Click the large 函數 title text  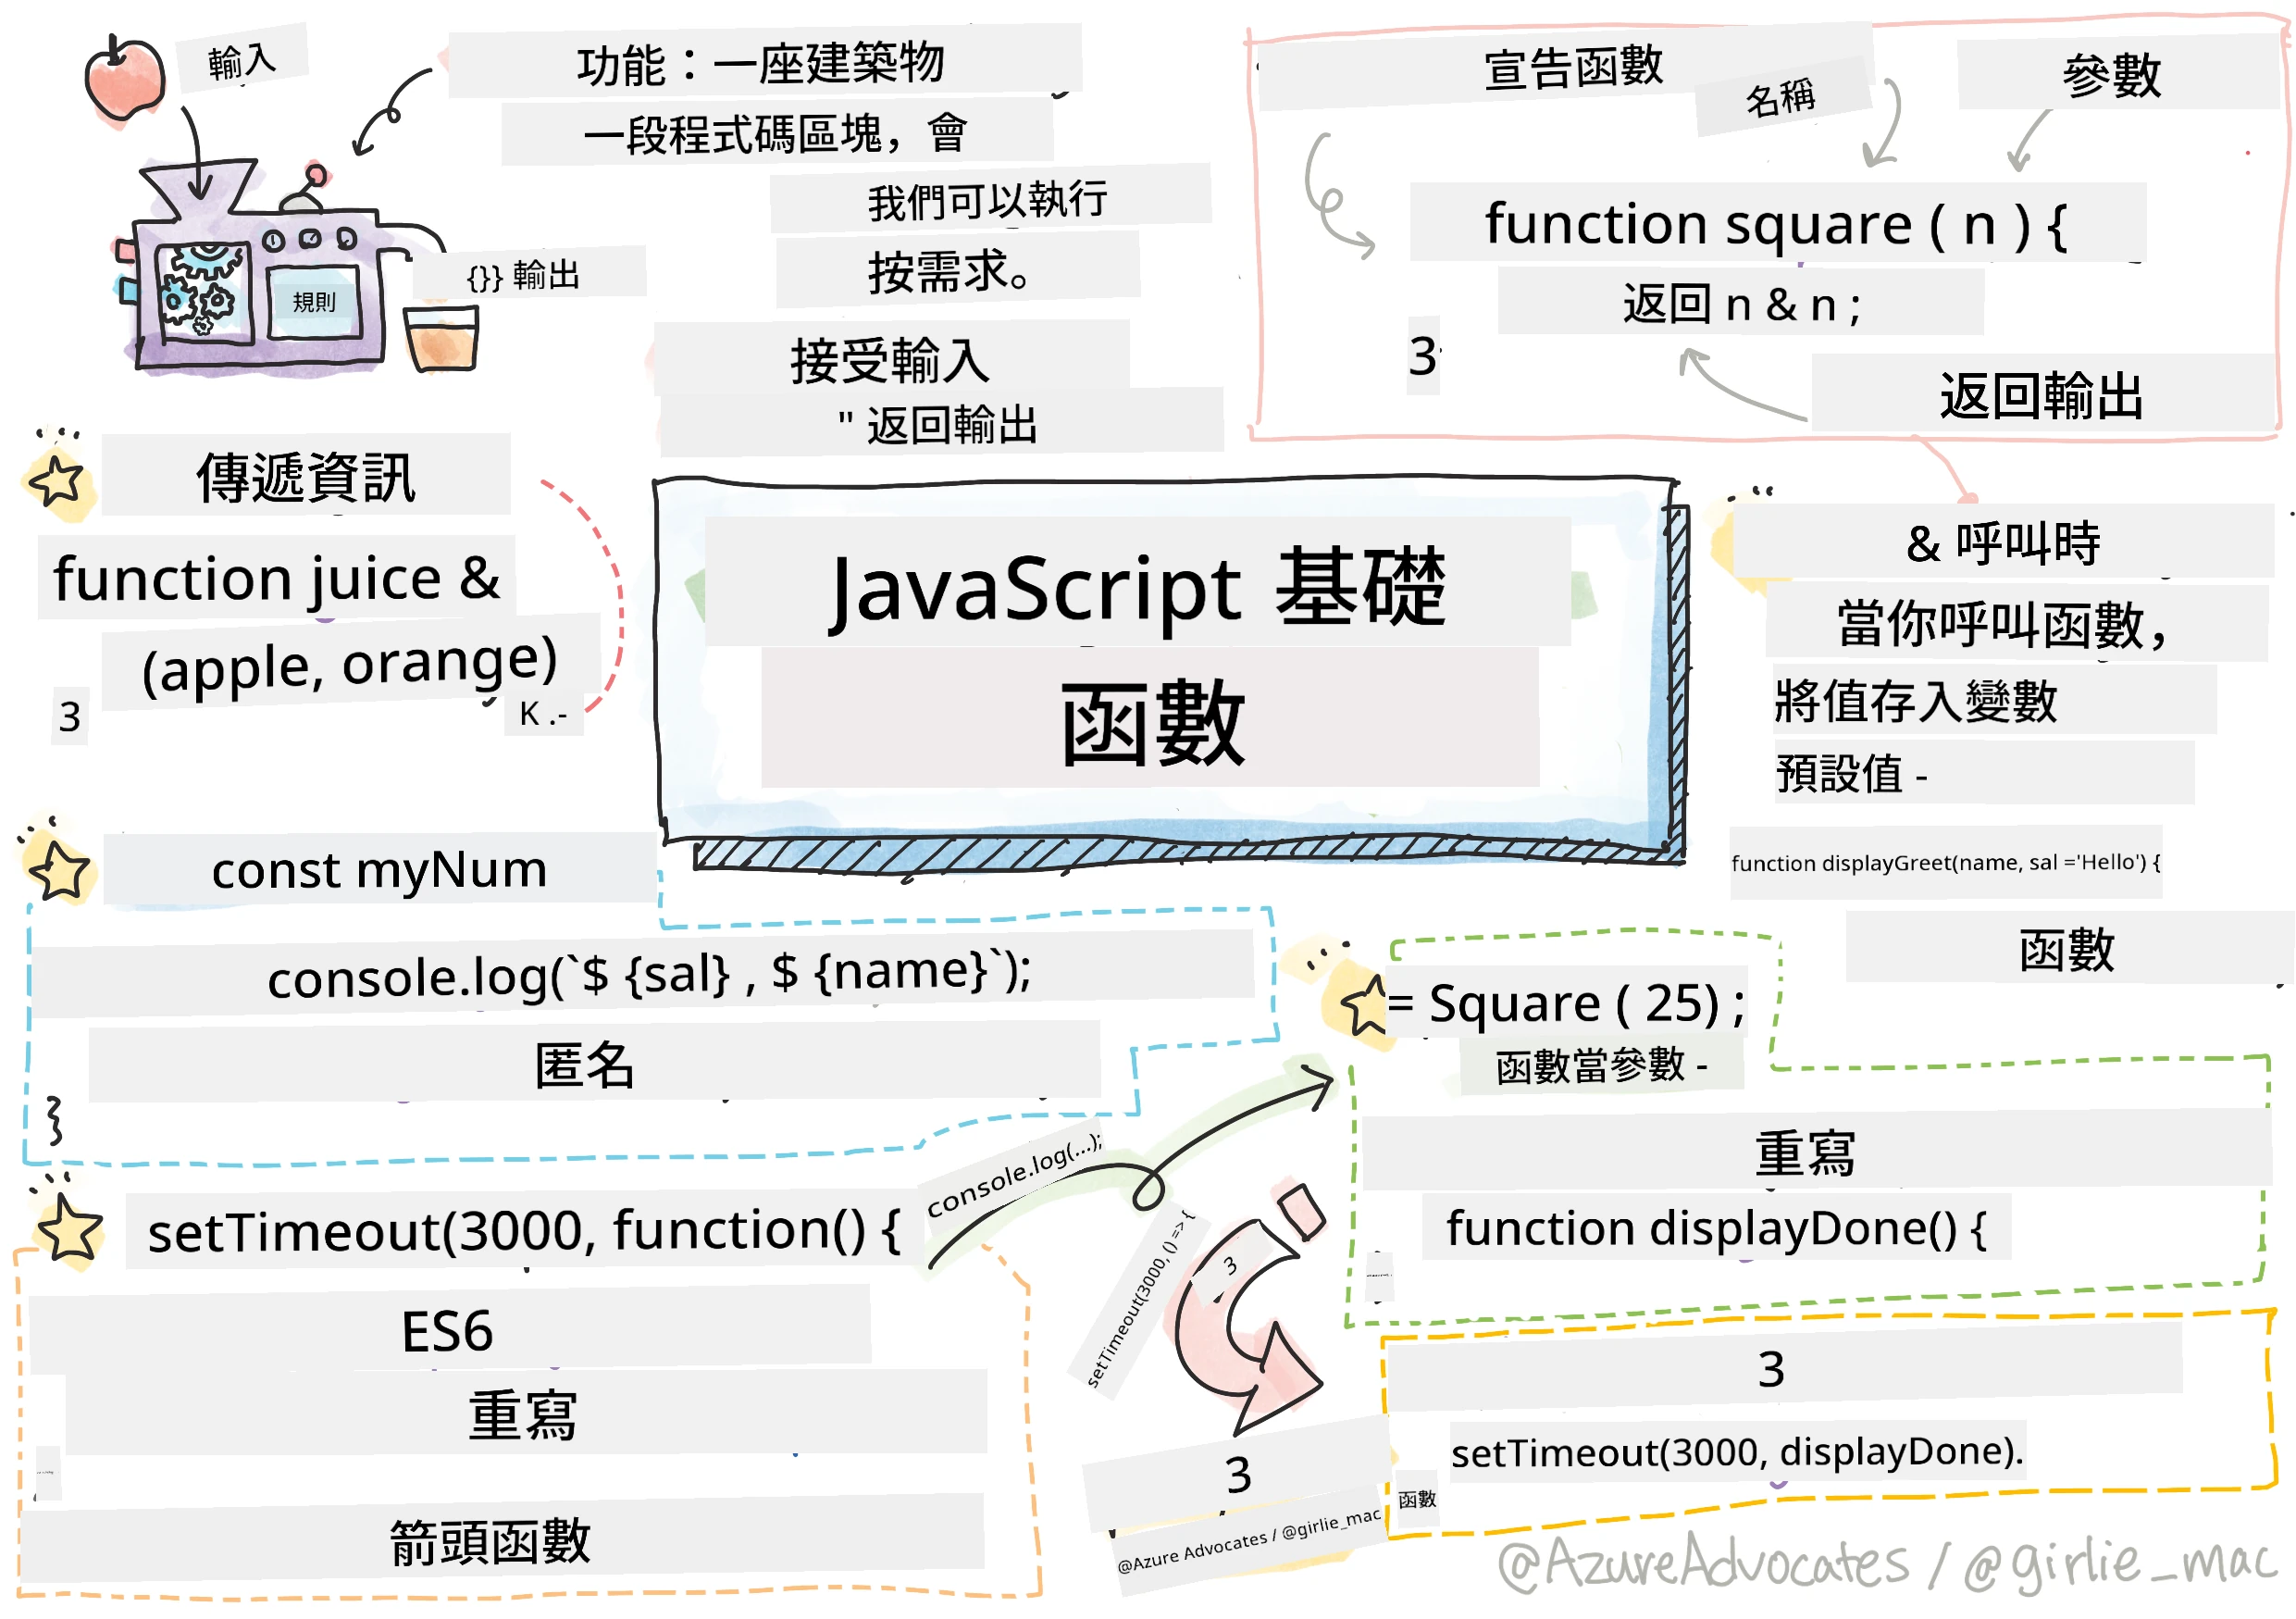pos(1152,722)
